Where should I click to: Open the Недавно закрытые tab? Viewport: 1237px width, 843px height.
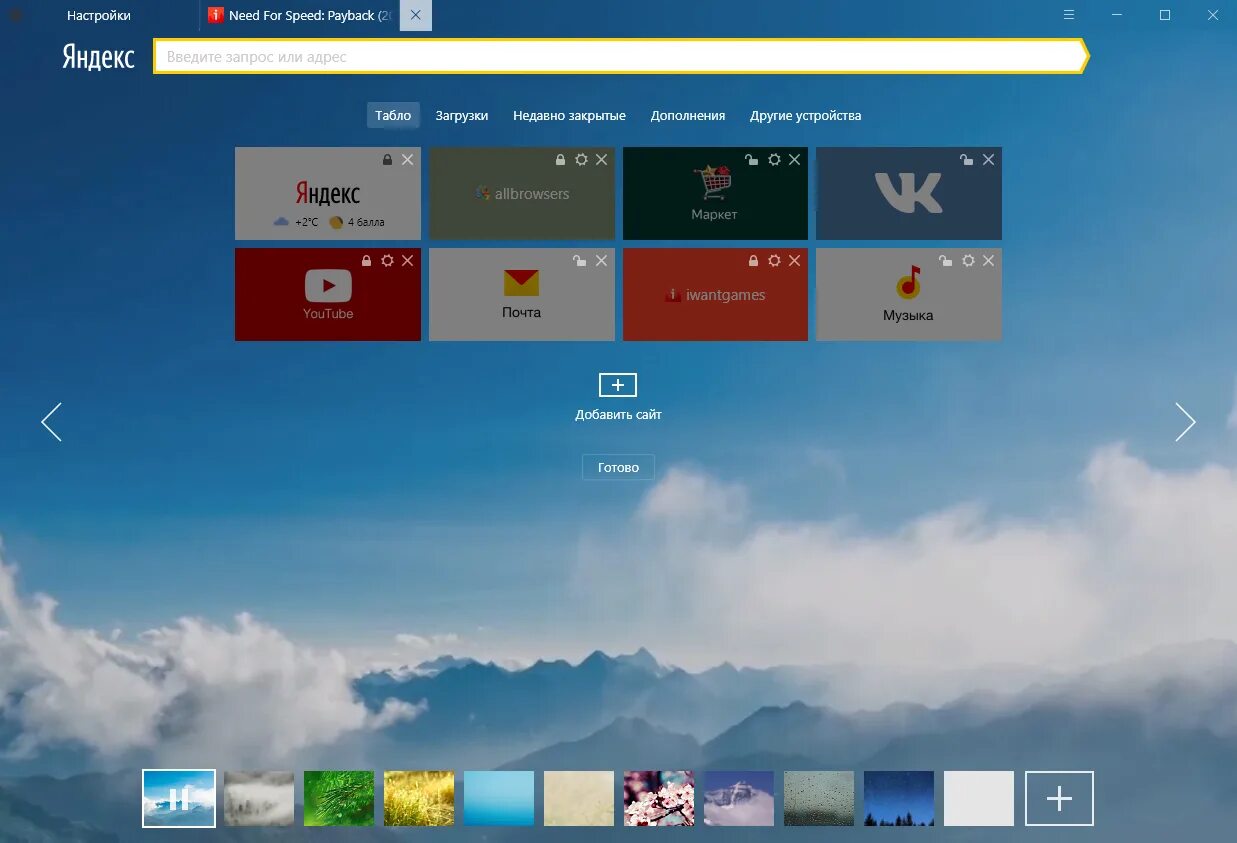[x=569, y=115]
